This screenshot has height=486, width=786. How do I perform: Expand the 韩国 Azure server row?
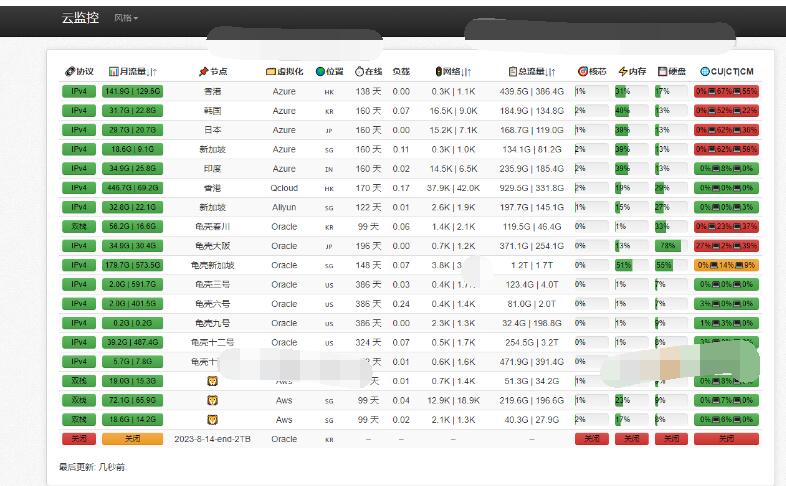(x=212, y=111)
